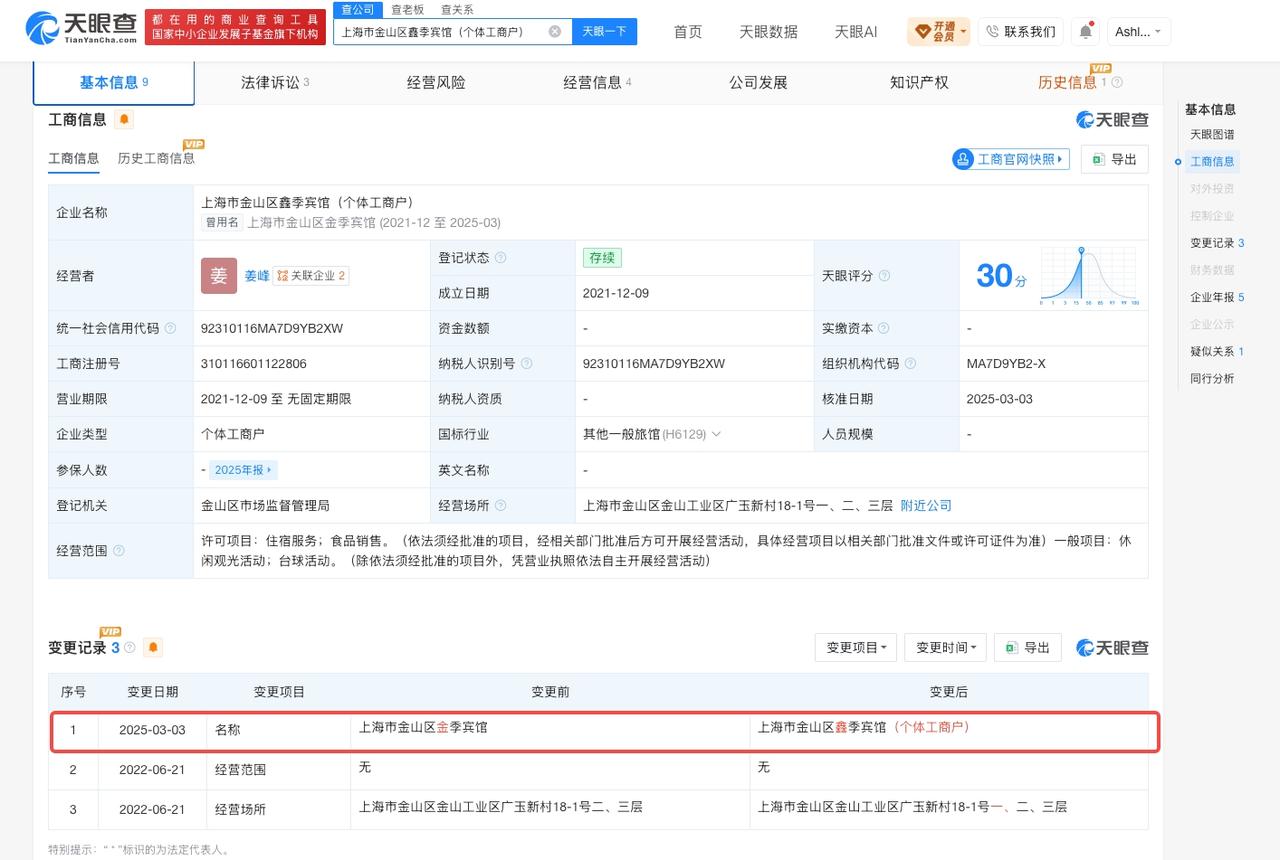Open the 关联企业 2 tag
The width and height of the screenshot is (1280, 860).
[311, 275]
